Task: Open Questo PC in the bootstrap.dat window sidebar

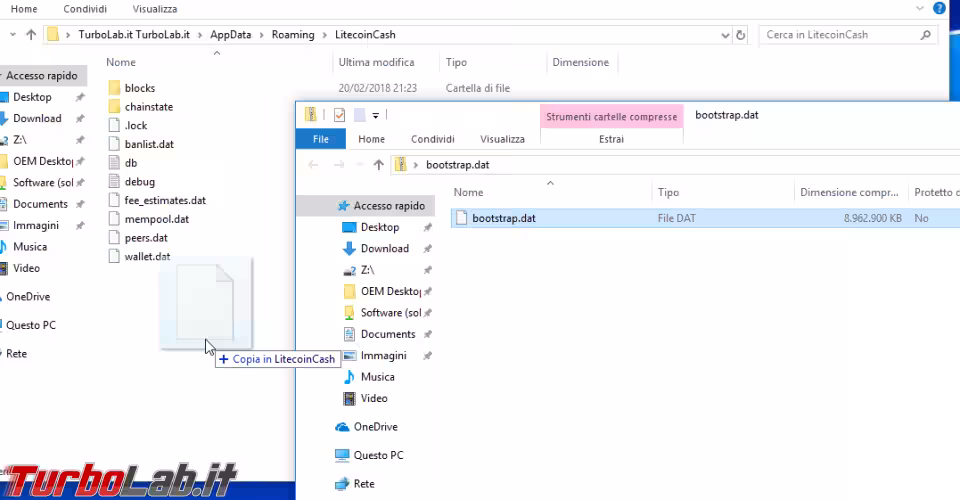Action: coord(378,455)
